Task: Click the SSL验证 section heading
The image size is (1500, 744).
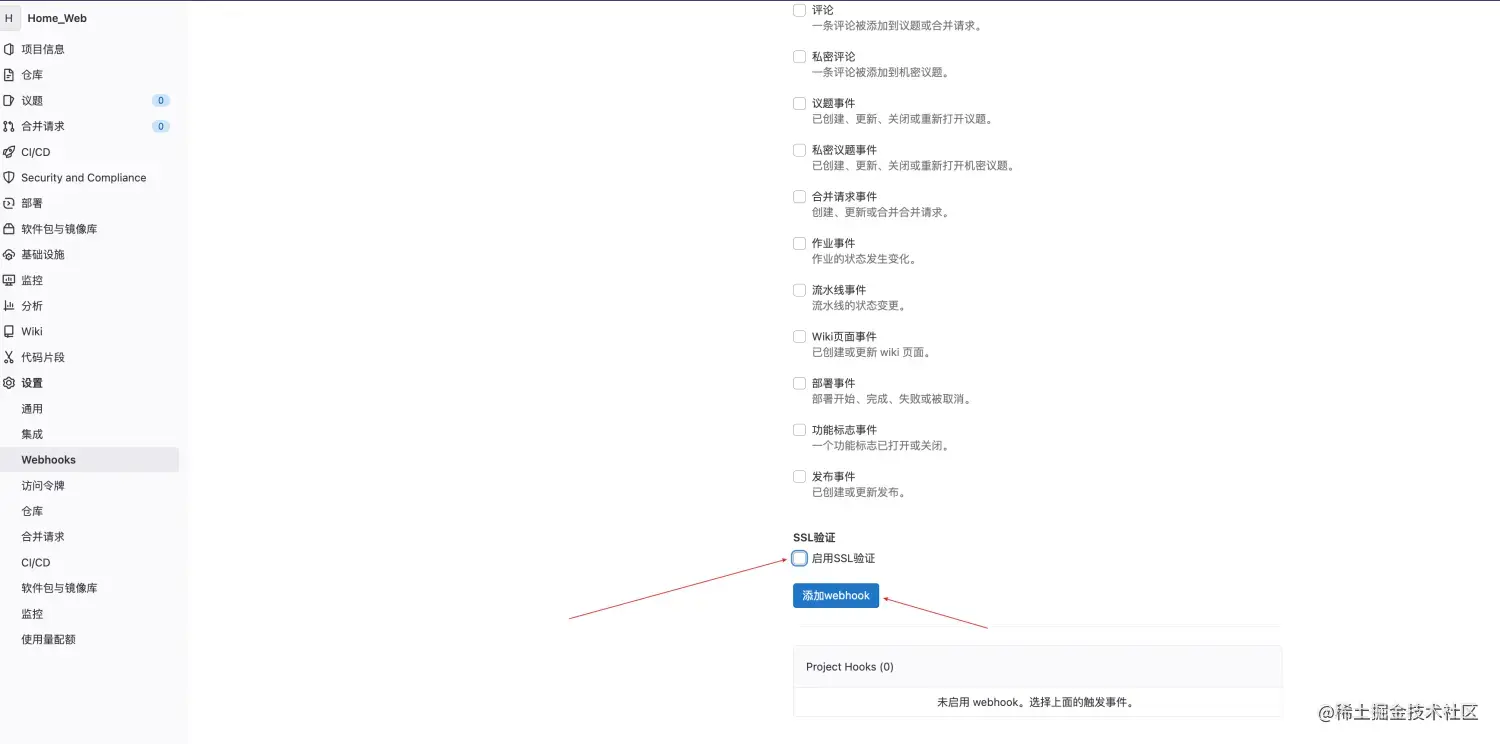Action: 814,538
